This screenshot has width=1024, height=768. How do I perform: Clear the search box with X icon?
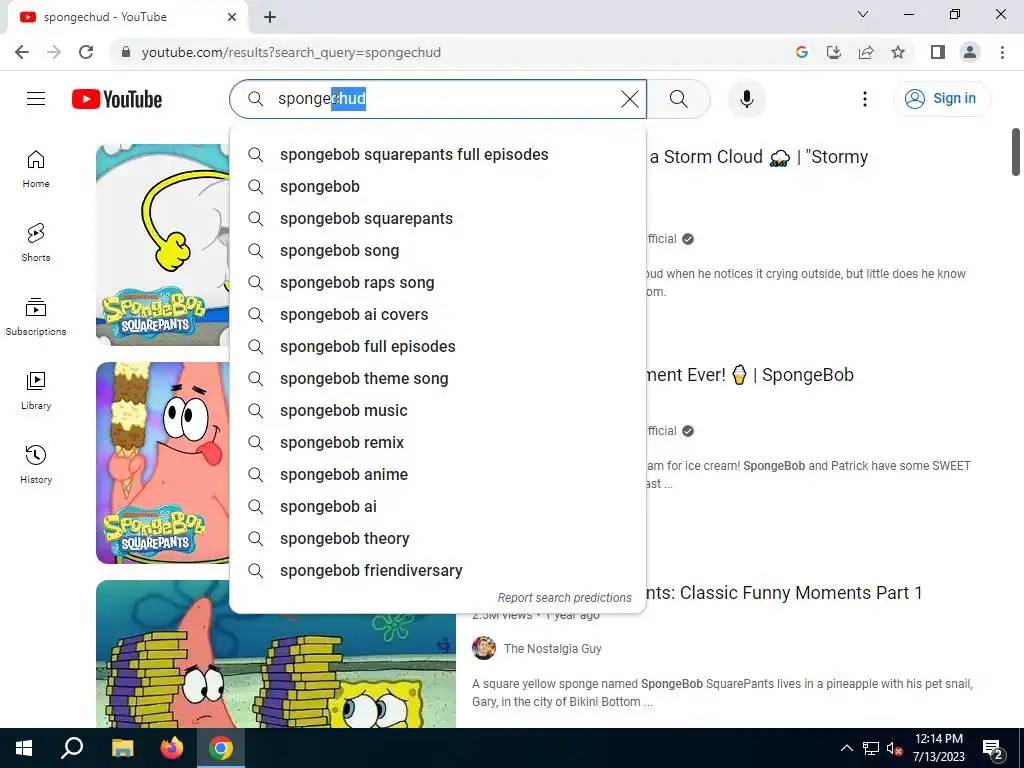[630, 99]
